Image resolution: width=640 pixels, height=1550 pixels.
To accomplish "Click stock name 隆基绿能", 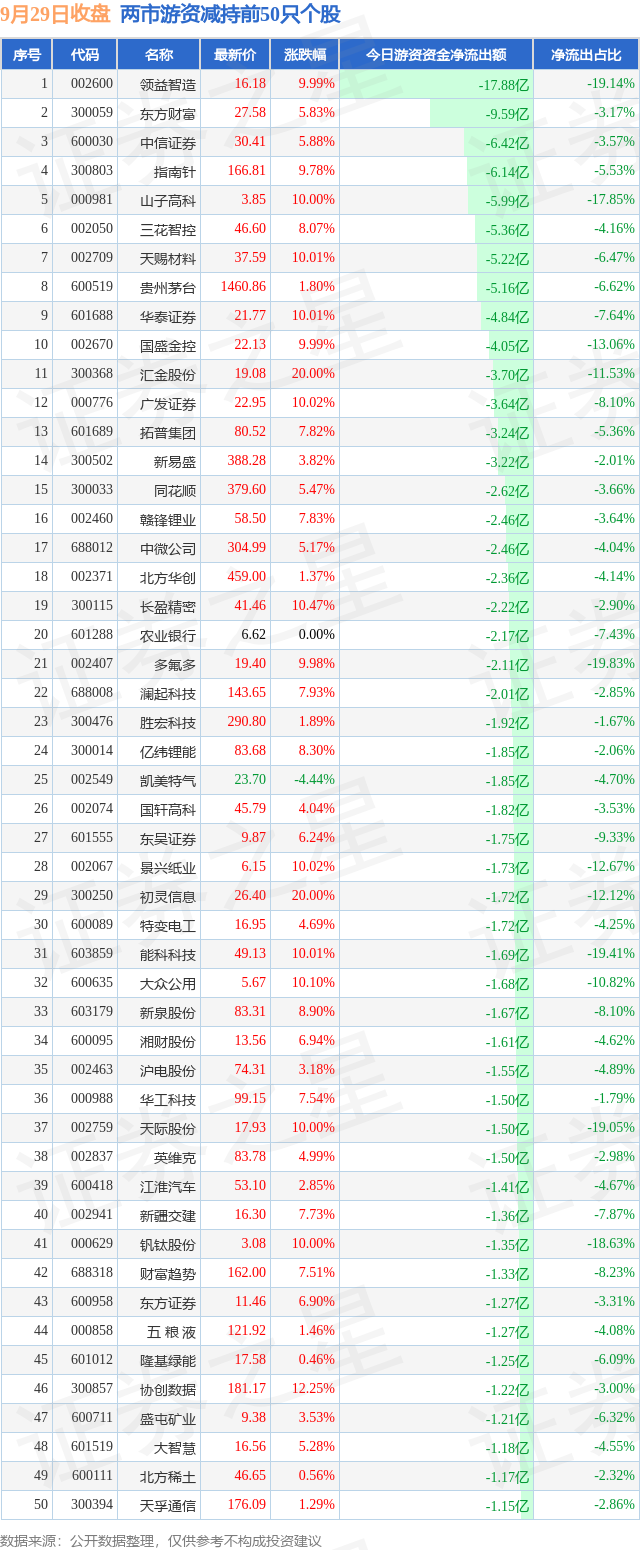I will [168, 1361].
